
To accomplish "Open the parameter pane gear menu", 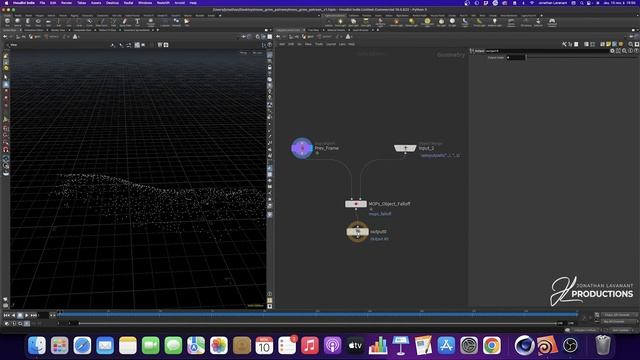I will coord(612,51).
